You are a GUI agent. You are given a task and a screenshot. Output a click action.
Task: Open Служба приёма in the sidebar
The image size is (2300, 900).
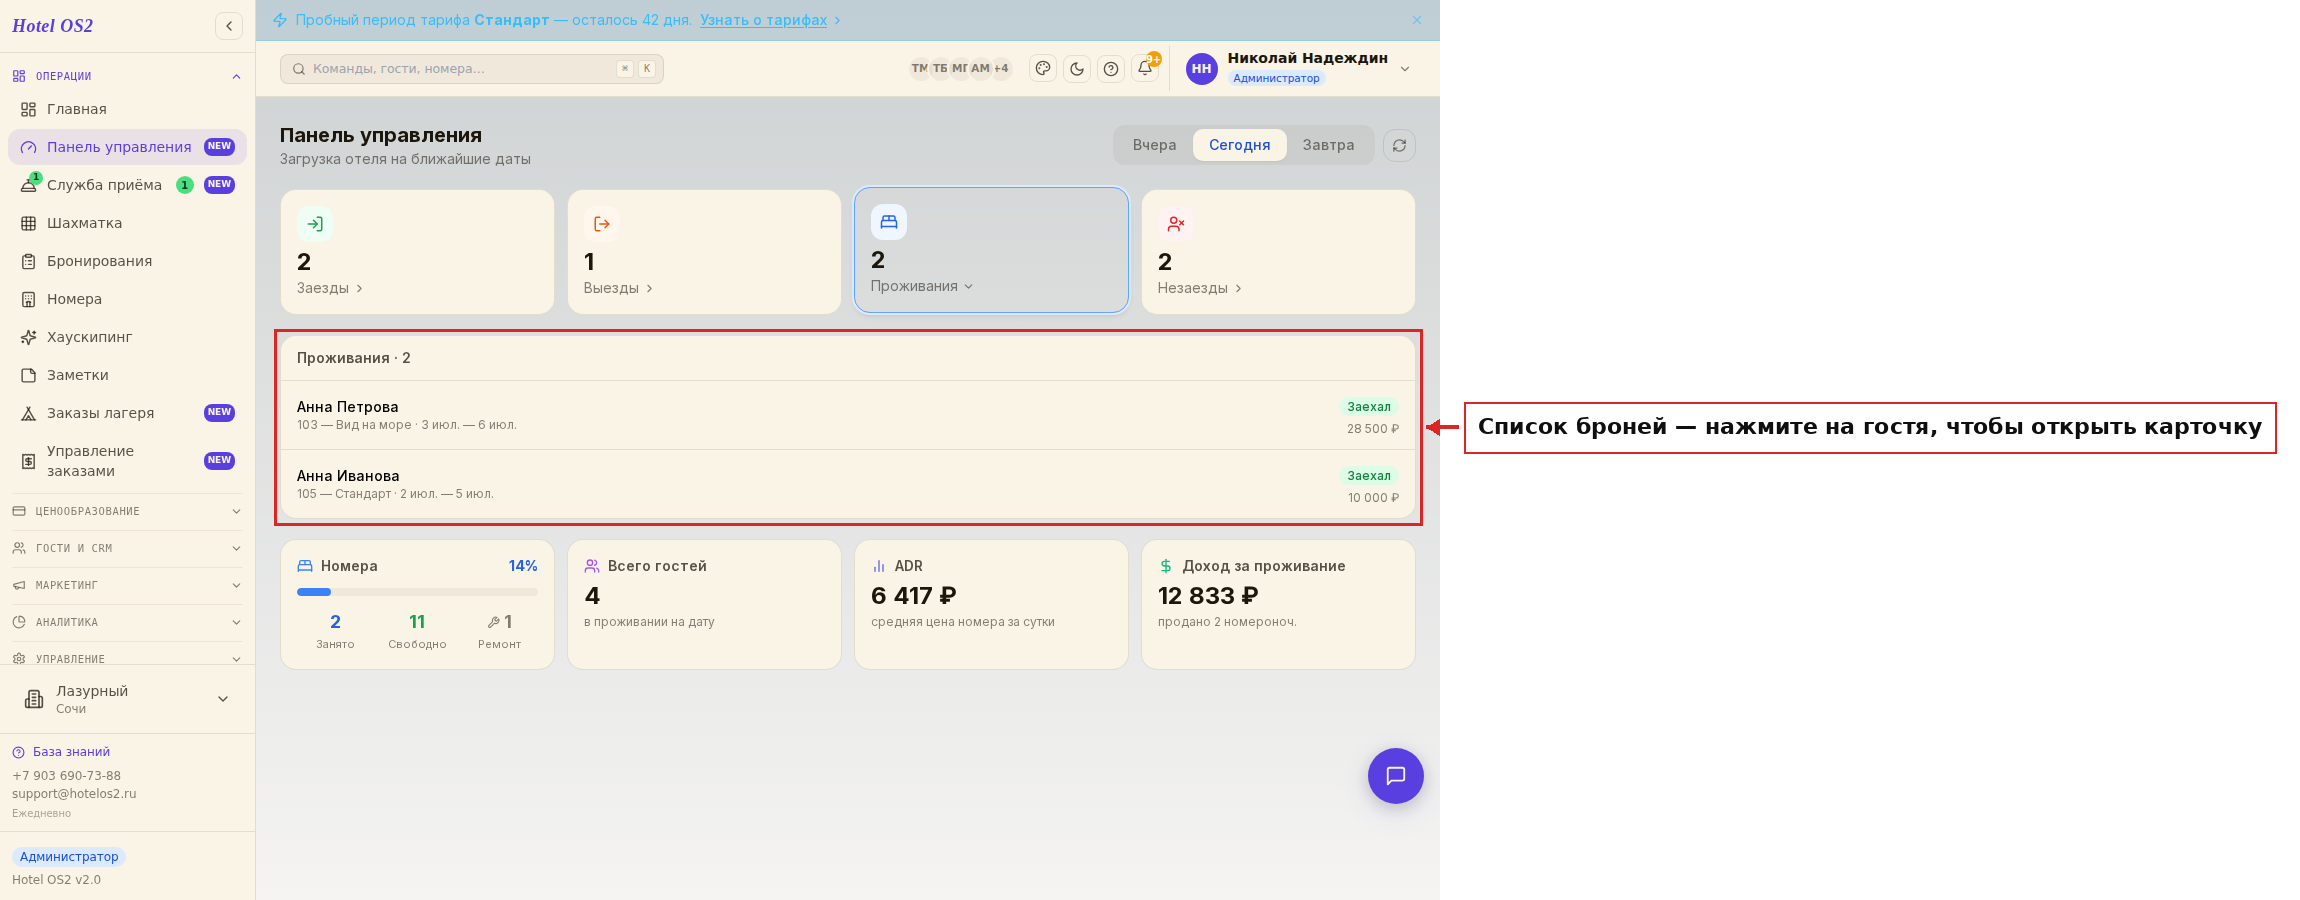tap(127, 185)
